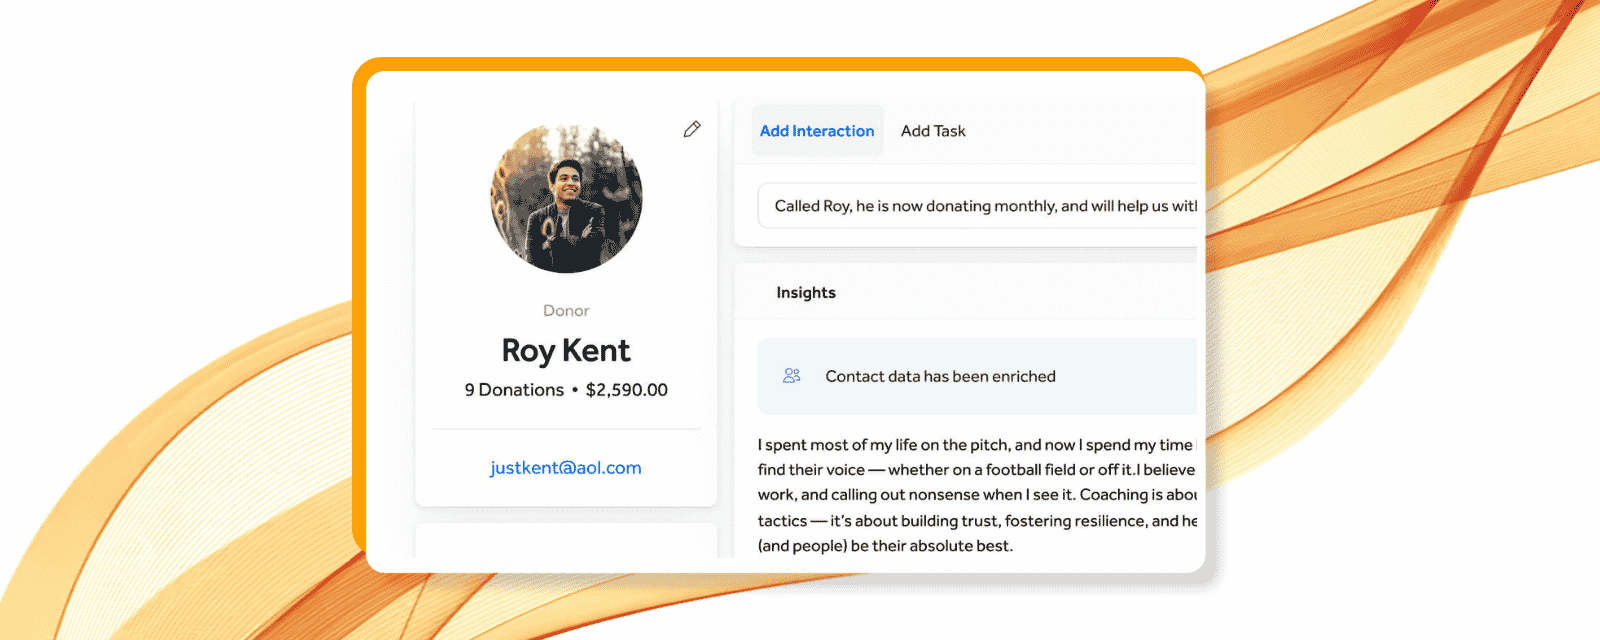Open the justkent@aol.com email link
Viewport: 1600px width, 640px height.
[566, 468]
